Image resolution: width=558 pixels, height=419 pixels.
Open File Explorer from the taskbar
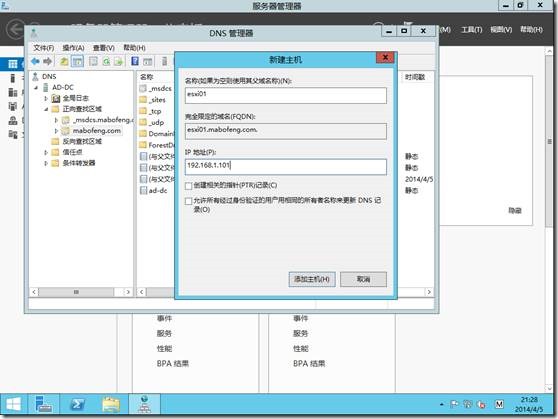(111, 404)
